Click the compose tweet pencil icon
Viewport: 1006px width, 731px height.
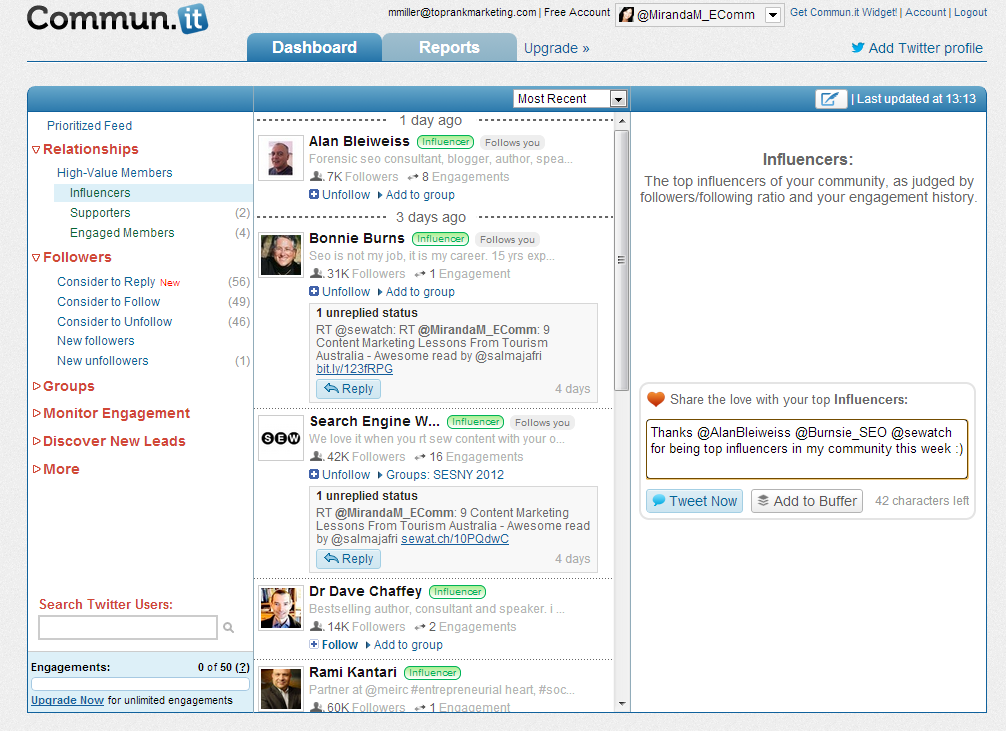pyautogui.click(x=830, y=99)
